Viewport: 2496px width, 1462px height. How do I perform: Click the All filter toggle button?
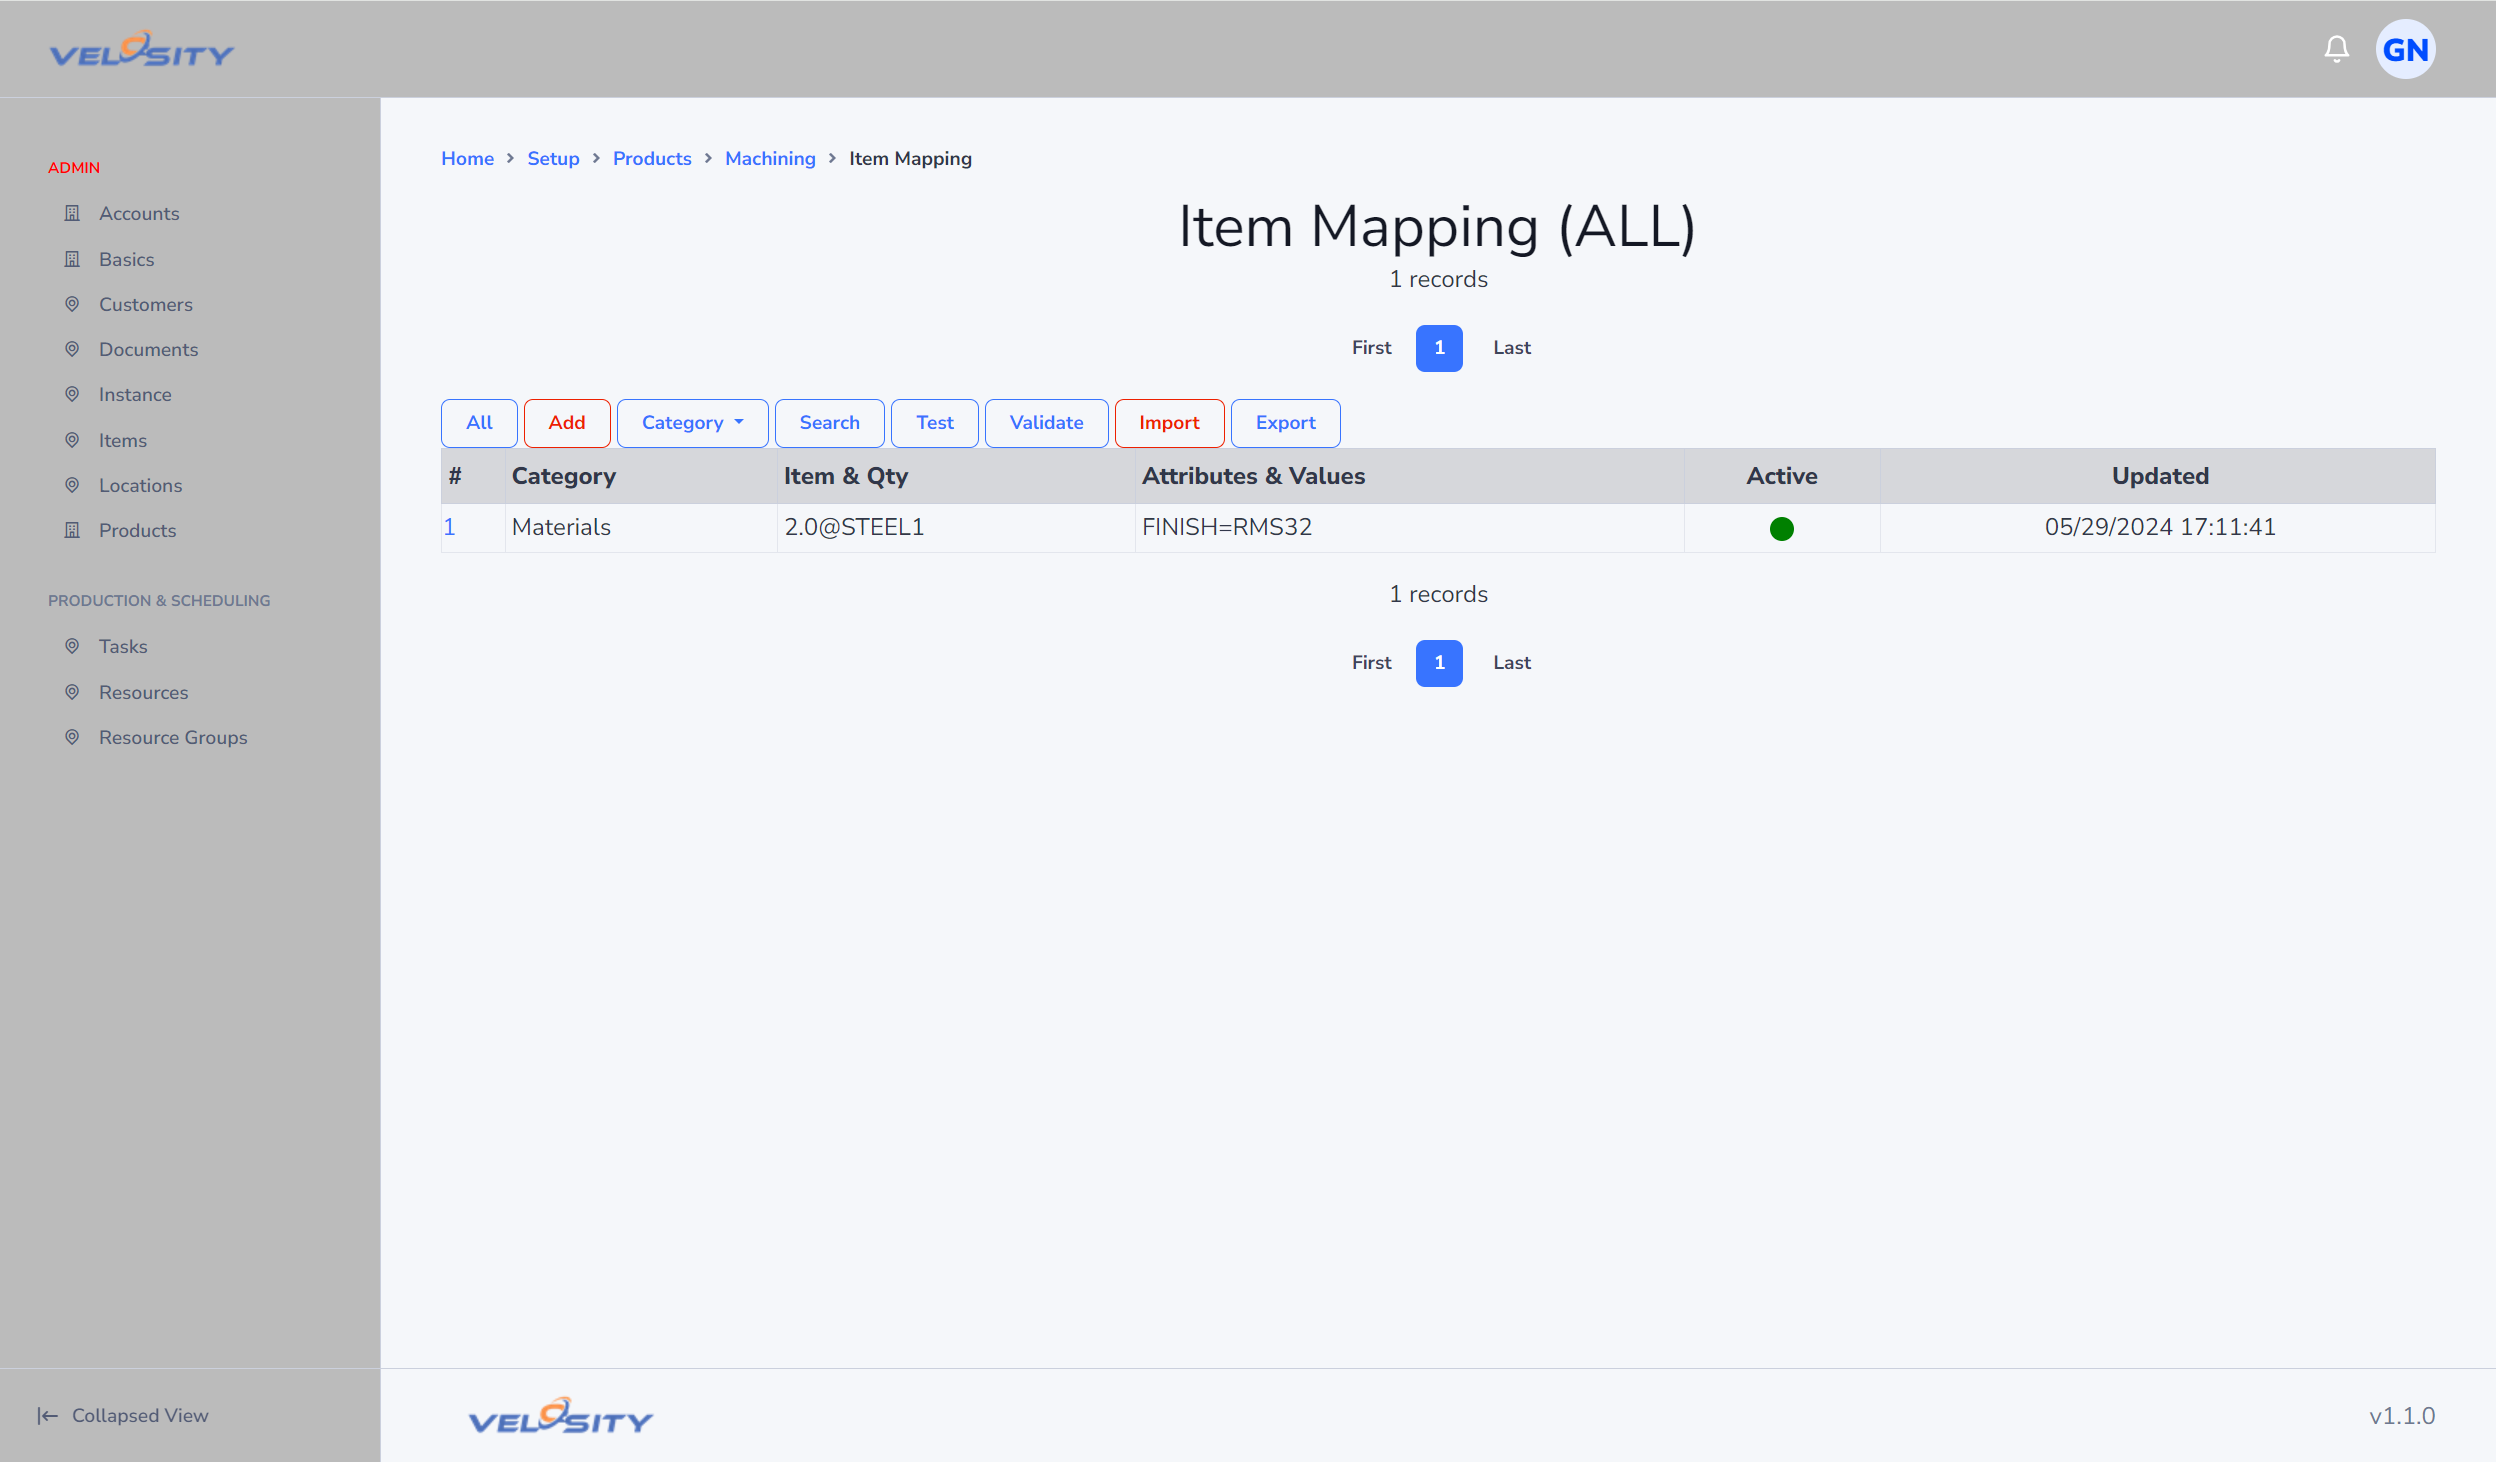479,423
